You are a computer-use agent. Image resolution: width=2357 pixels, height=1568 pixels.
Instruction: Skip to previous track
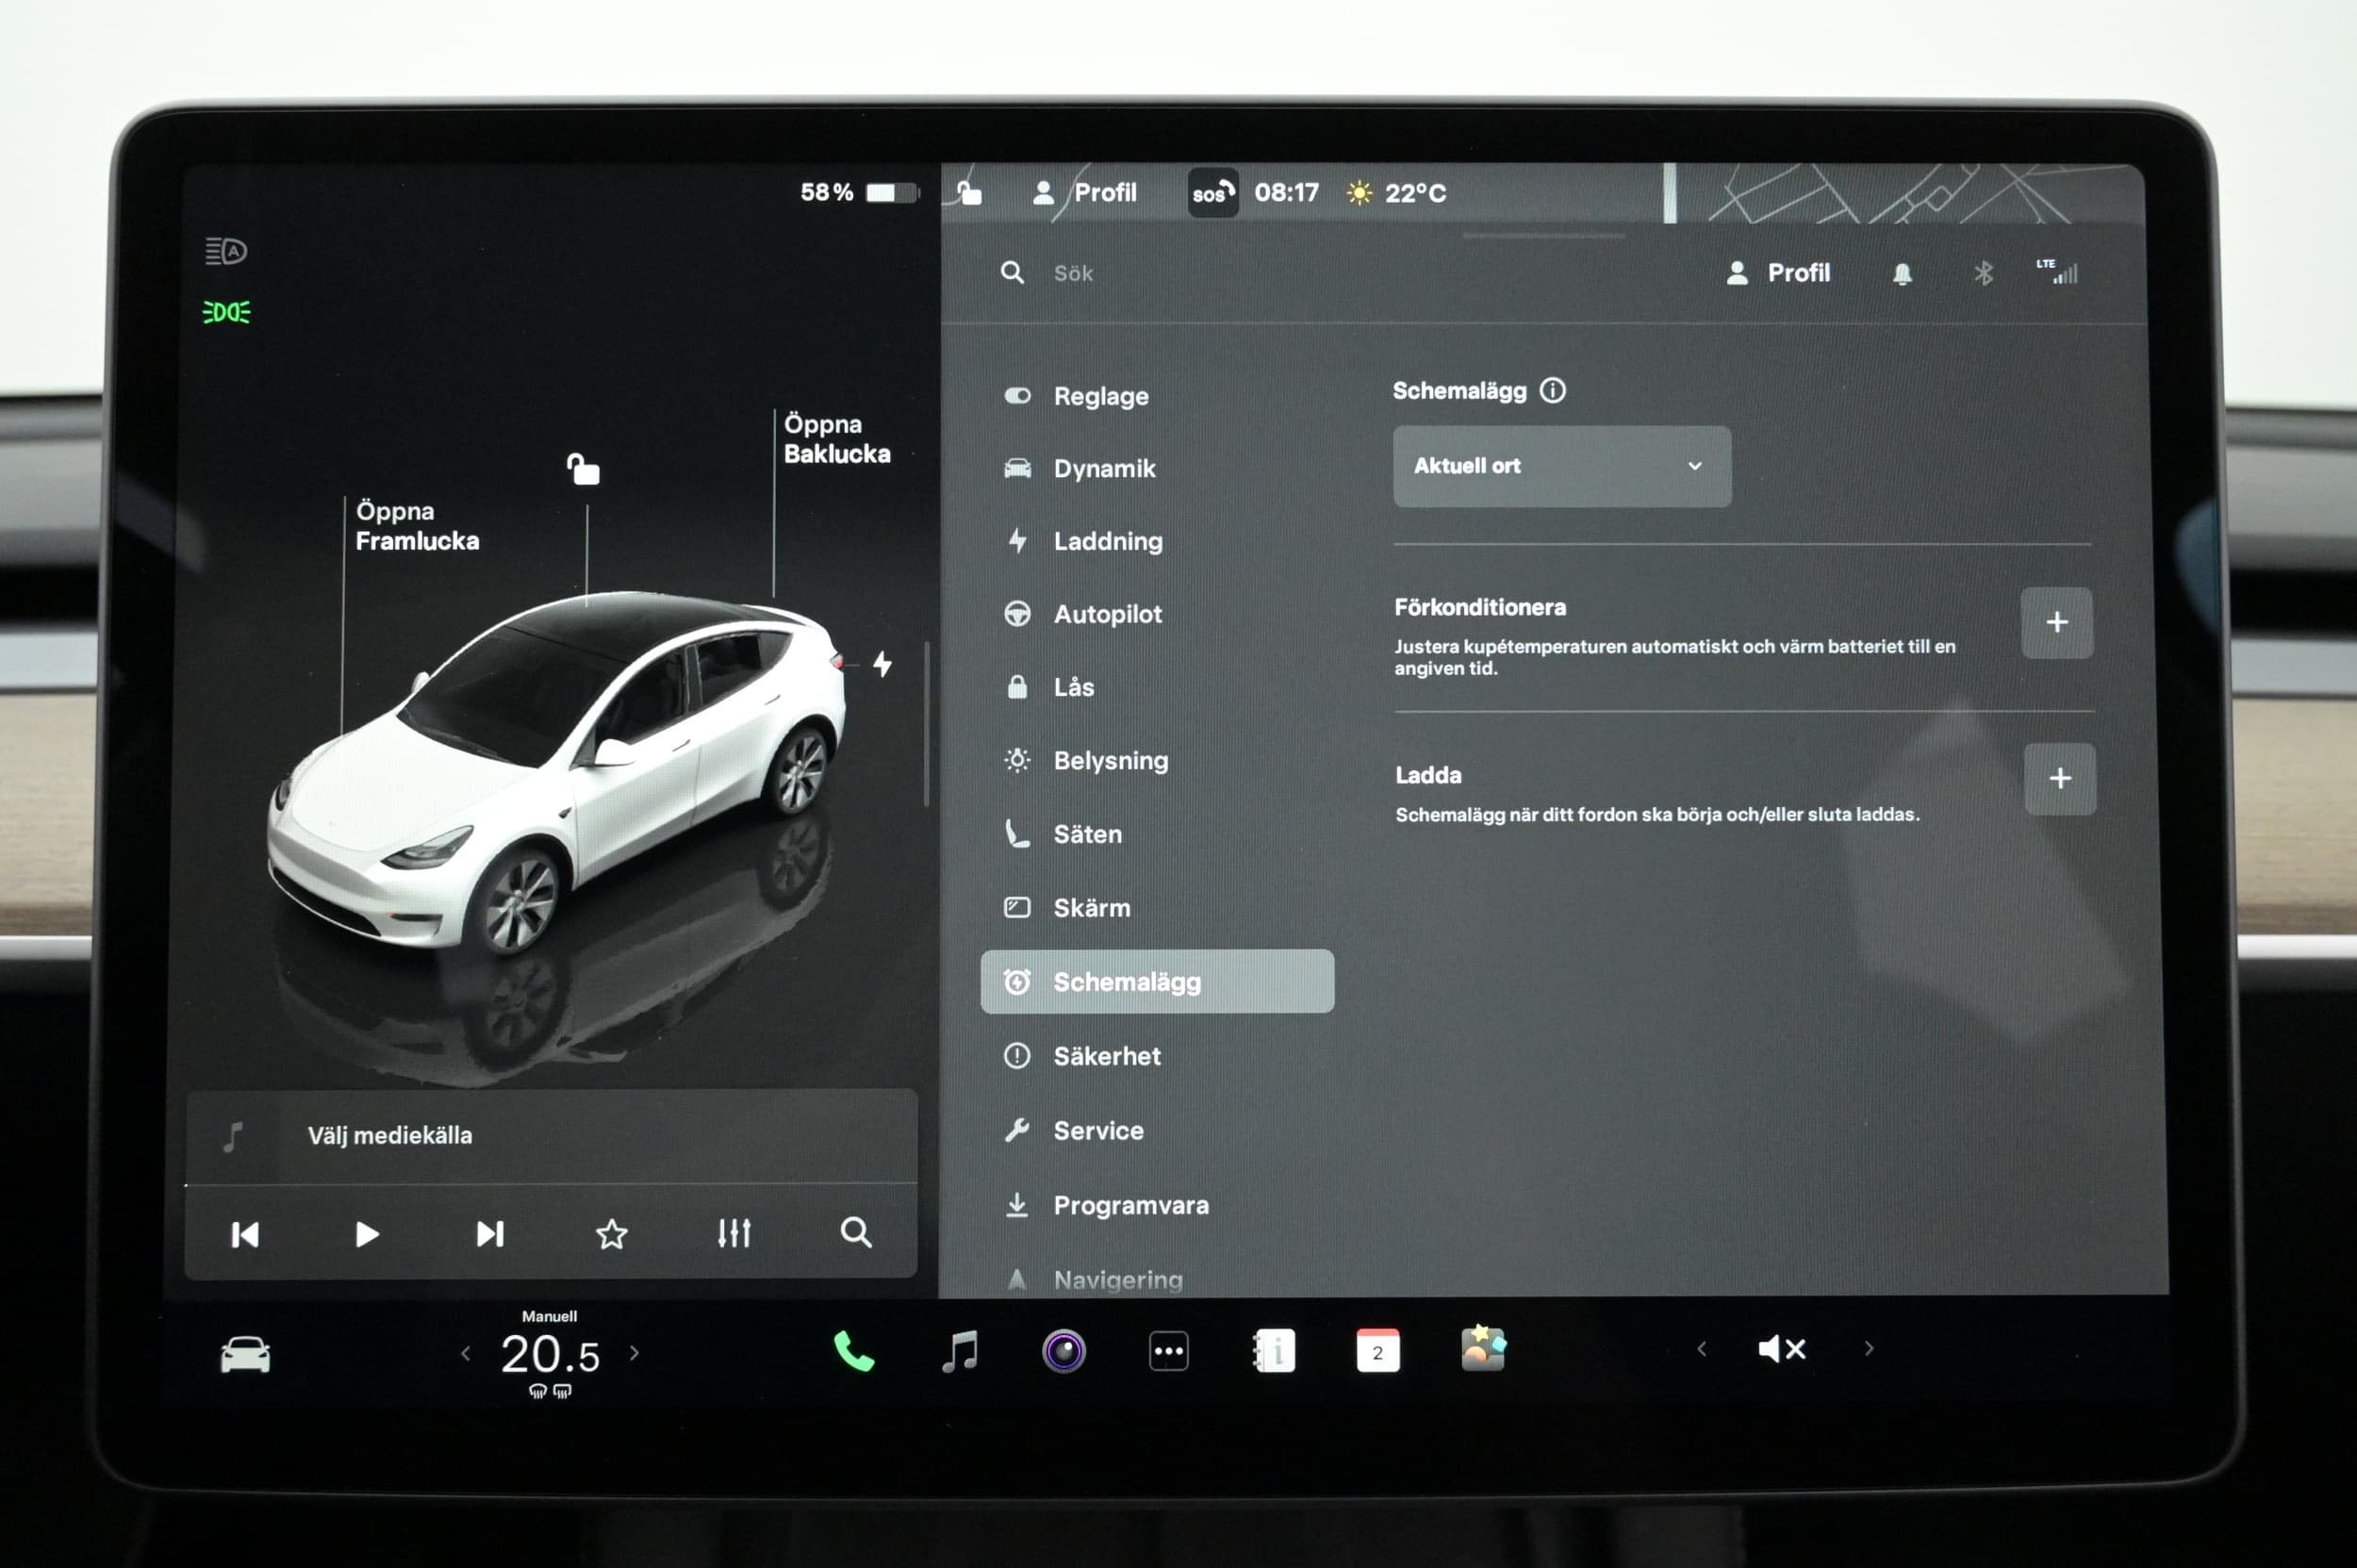point(245,1235)
